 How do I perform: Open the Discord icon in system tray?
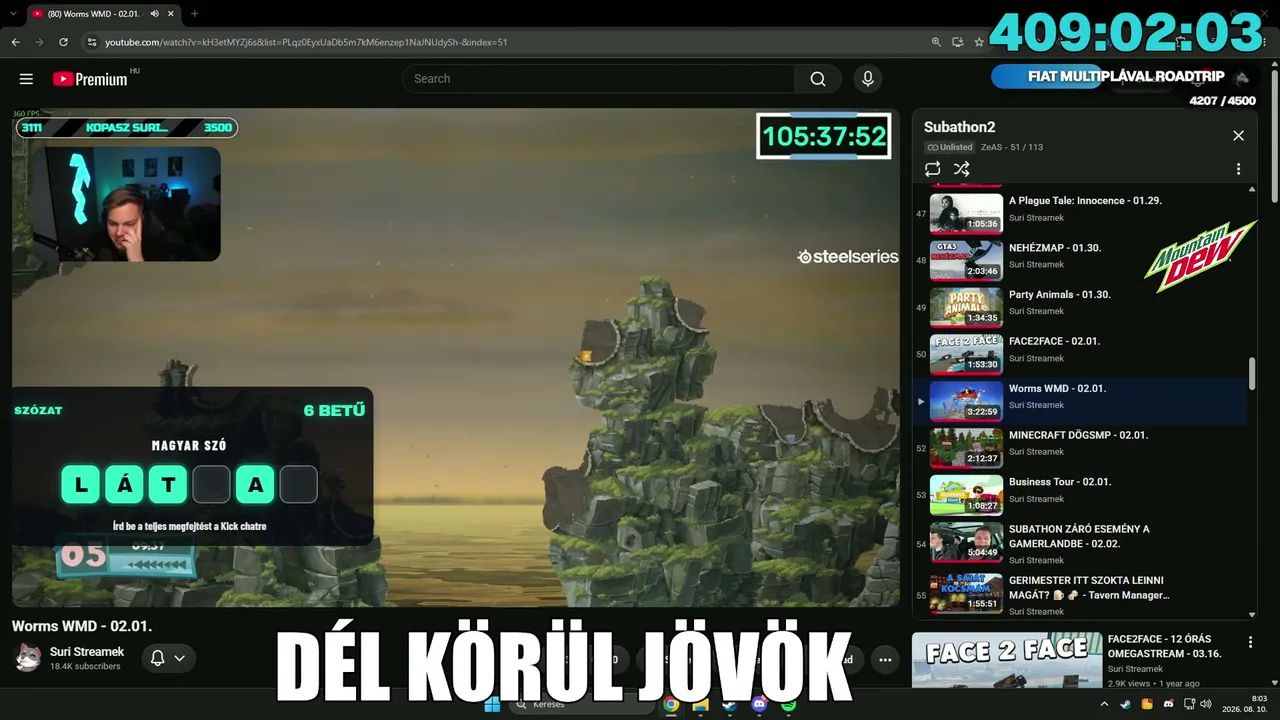1168,704
